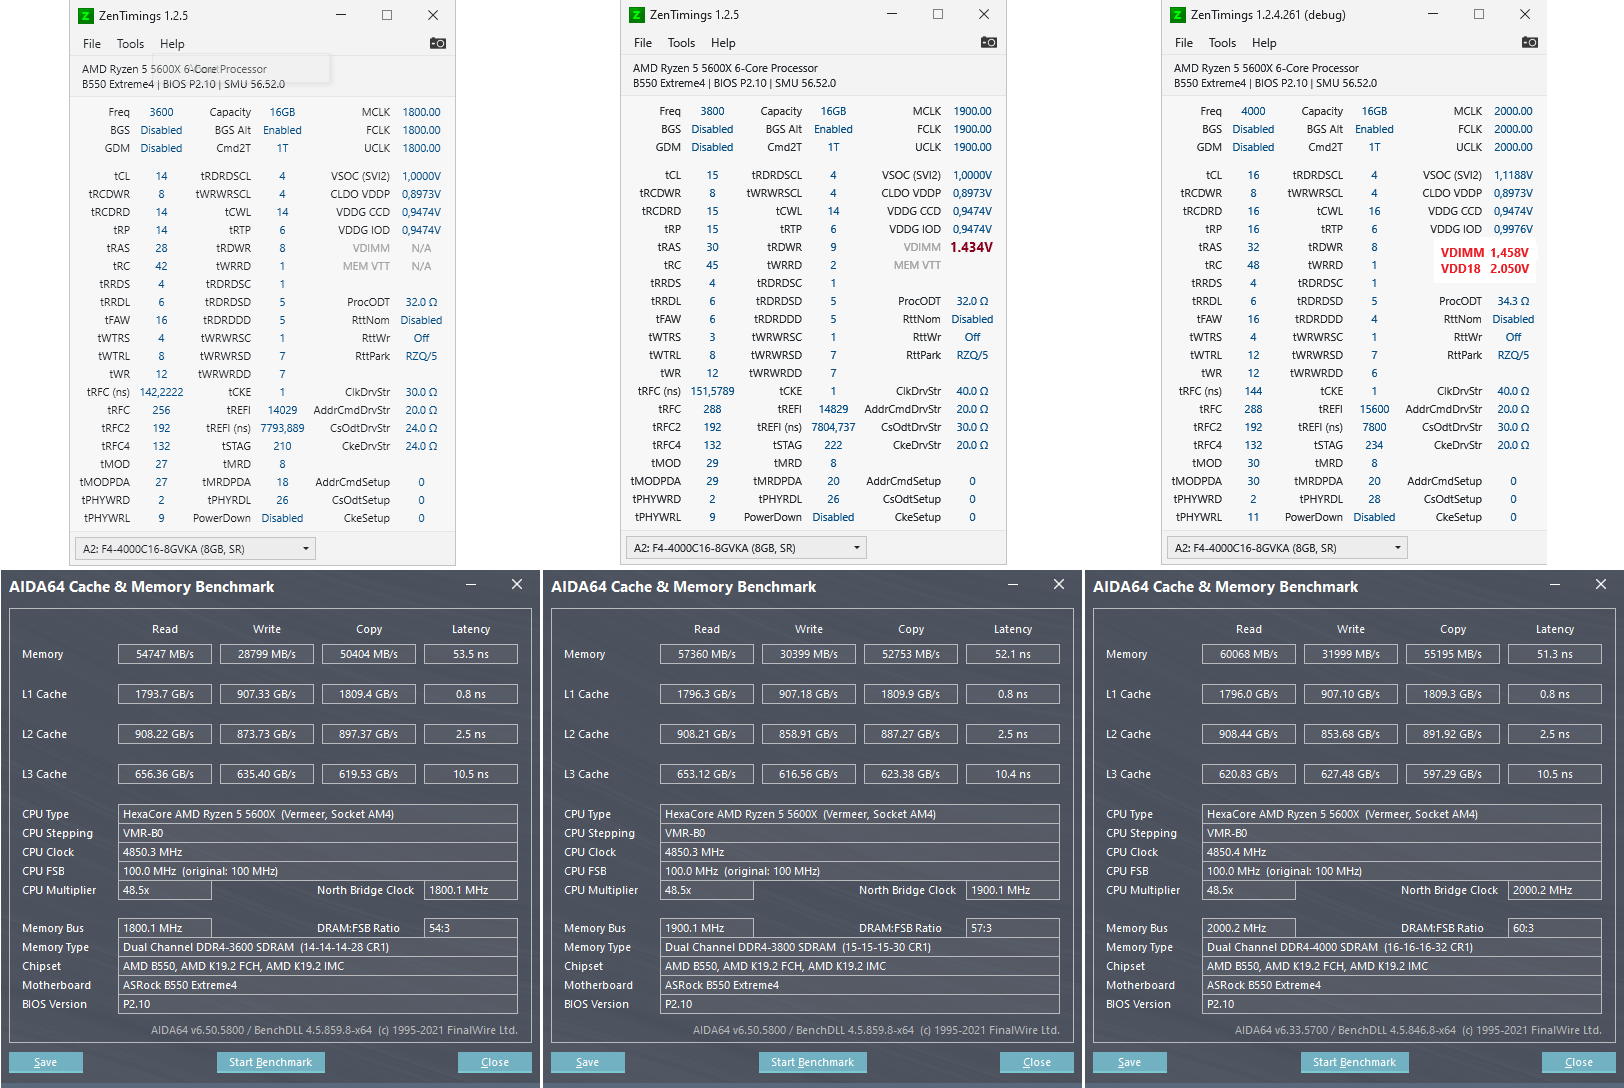Click the CPU Clock field showing 4850.4 MHz
This screenshot has width=1624, height=1088.
coord(1402,852)
